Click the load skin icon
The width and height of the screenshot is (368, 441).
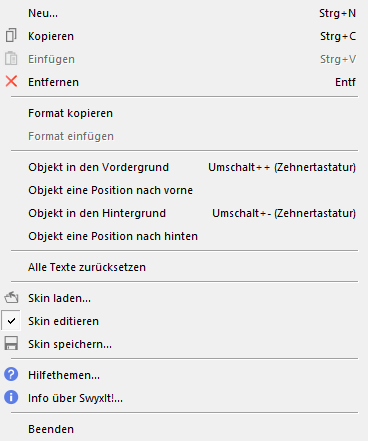click(11, 297)
